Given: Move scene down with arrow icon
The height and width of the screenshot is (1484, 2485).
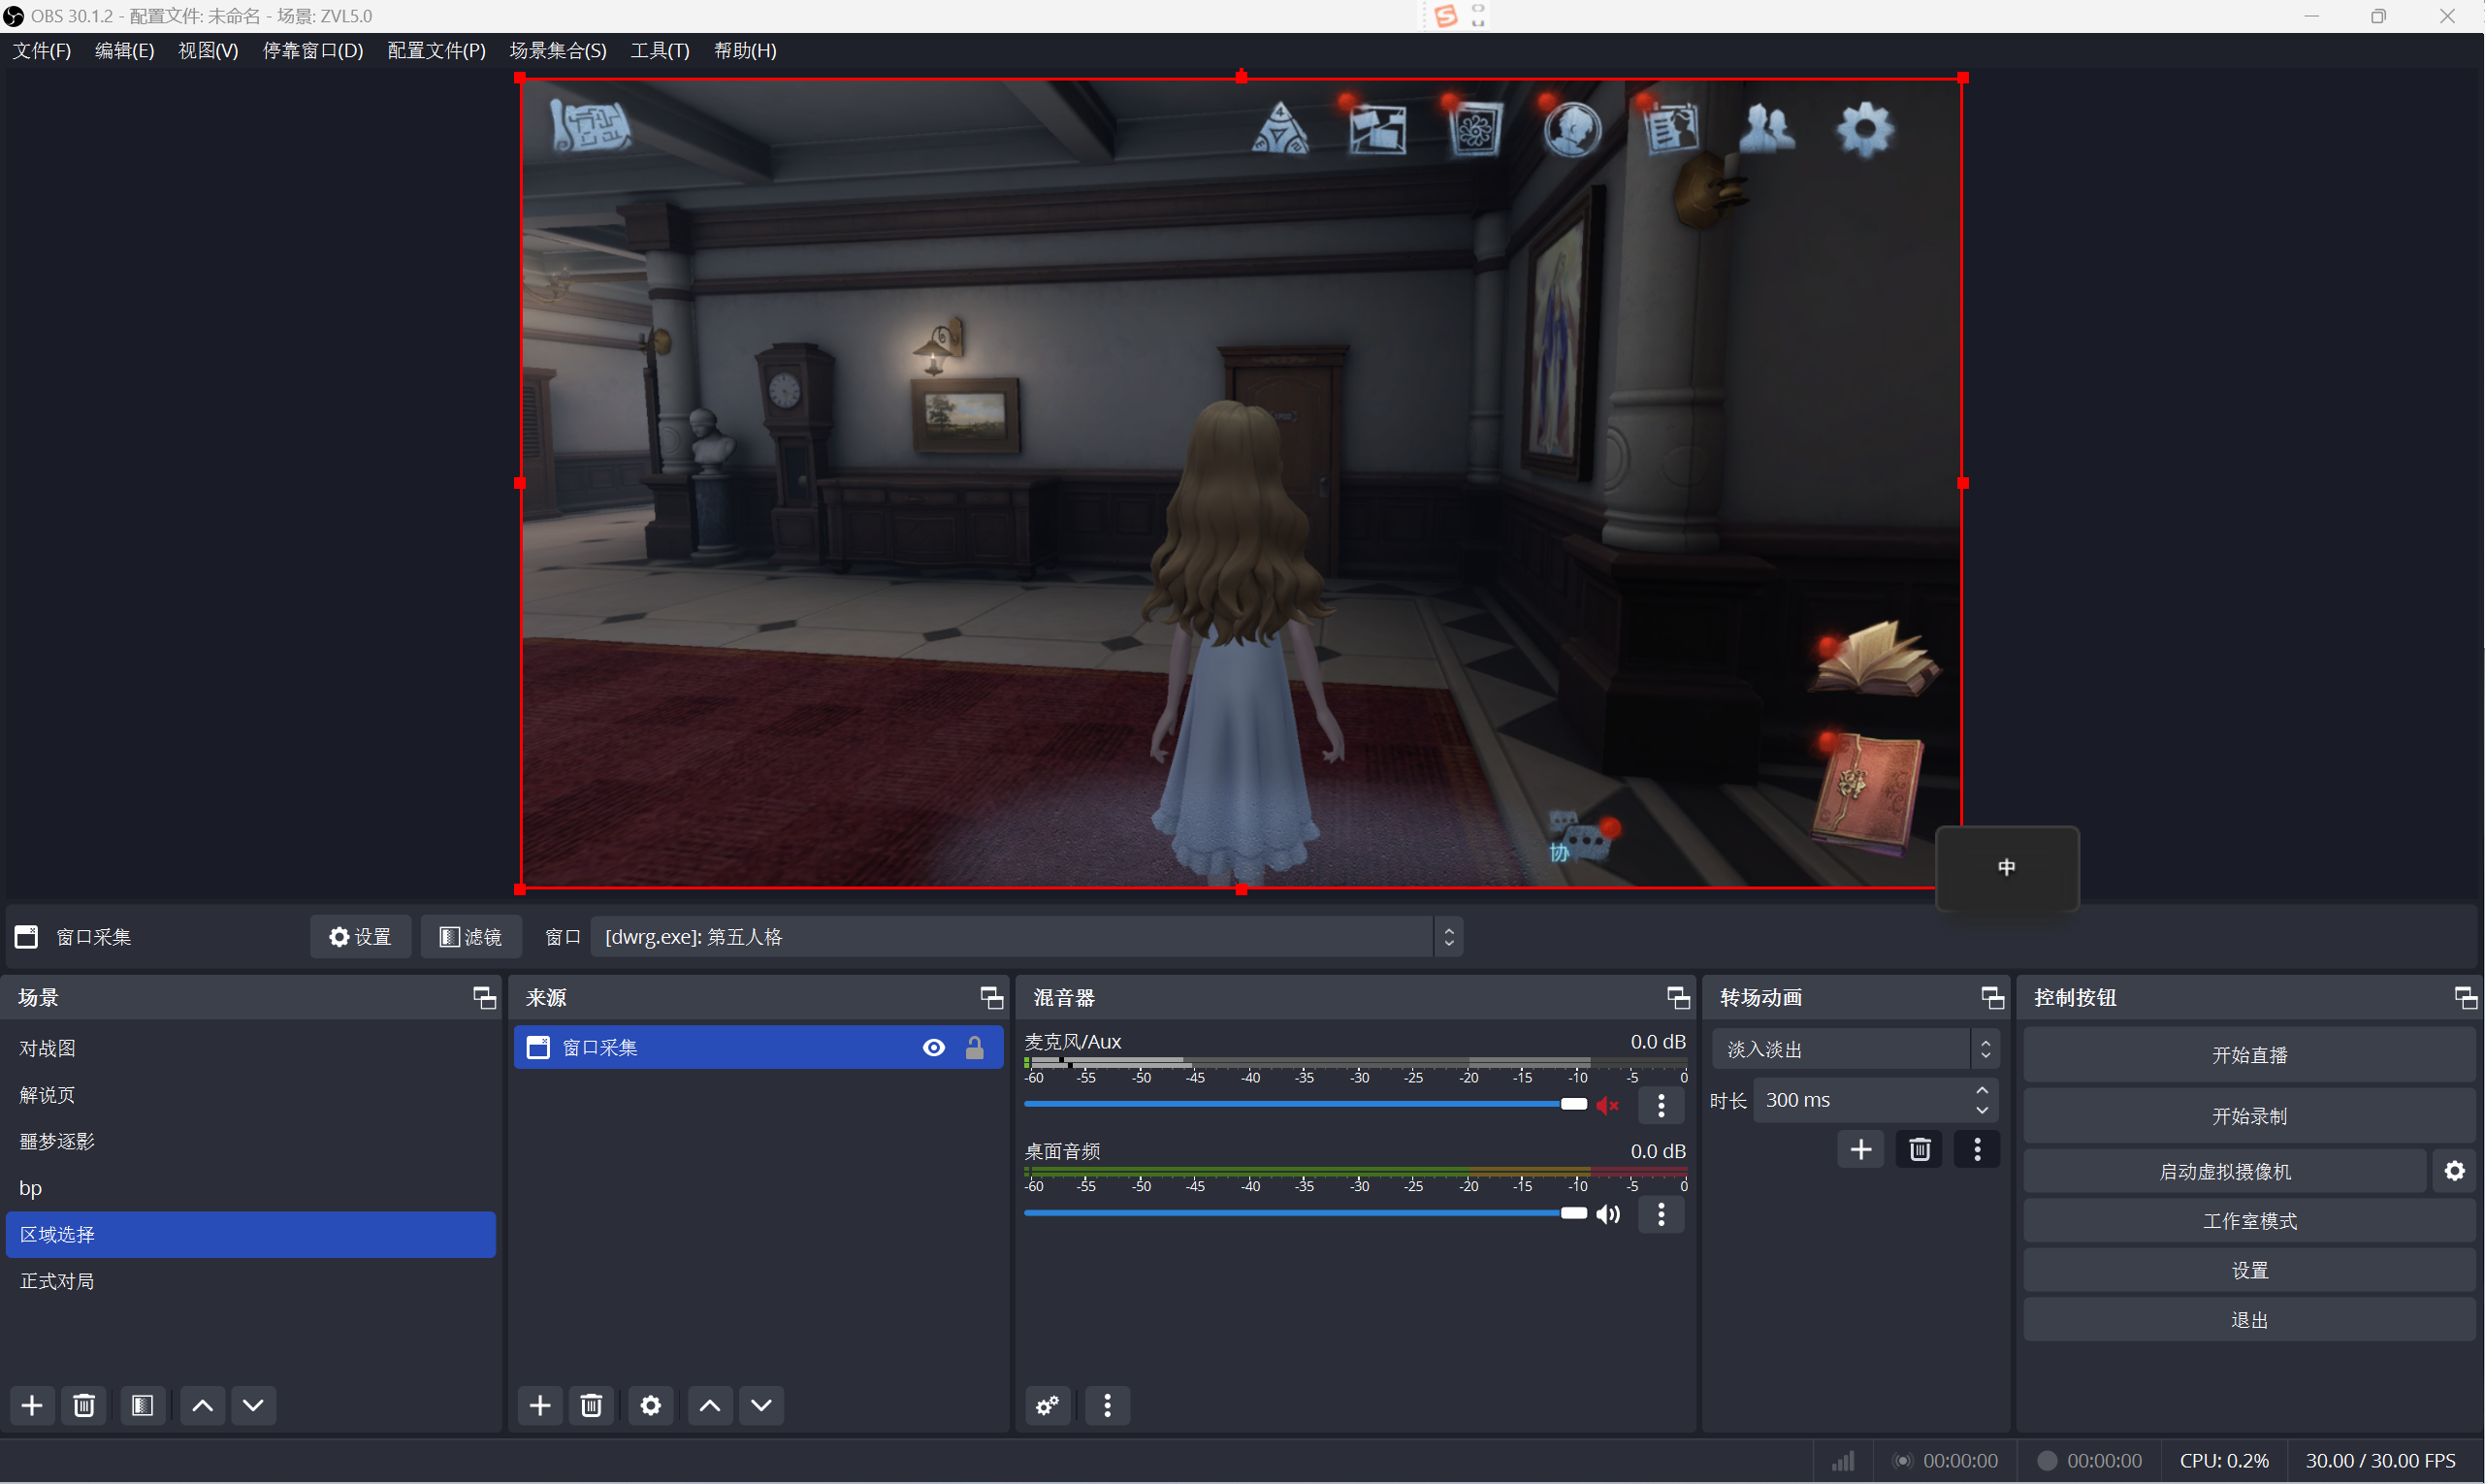Looking at the screenshot, I should pyautogui.click(x=253, y=1405).
